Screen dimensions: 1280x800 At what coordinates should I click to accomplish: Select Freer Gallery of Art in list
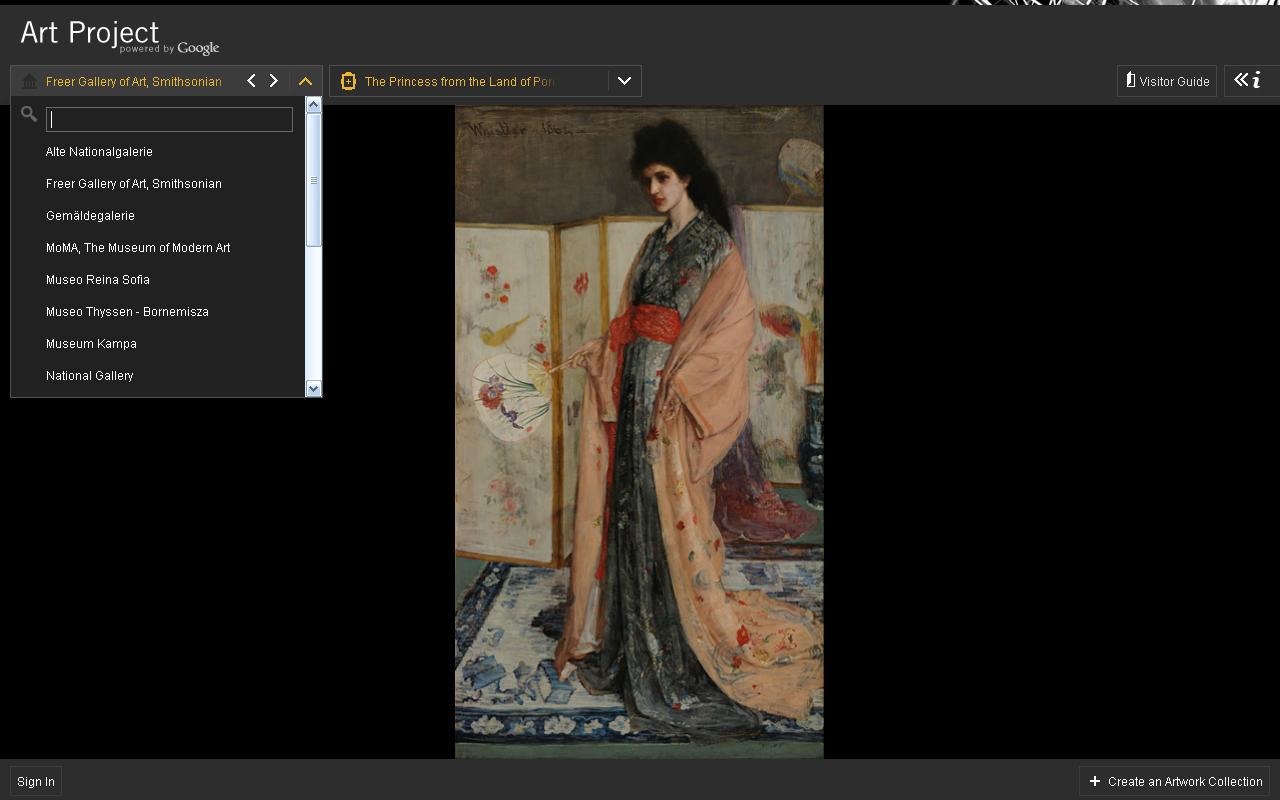pos(134,184)
